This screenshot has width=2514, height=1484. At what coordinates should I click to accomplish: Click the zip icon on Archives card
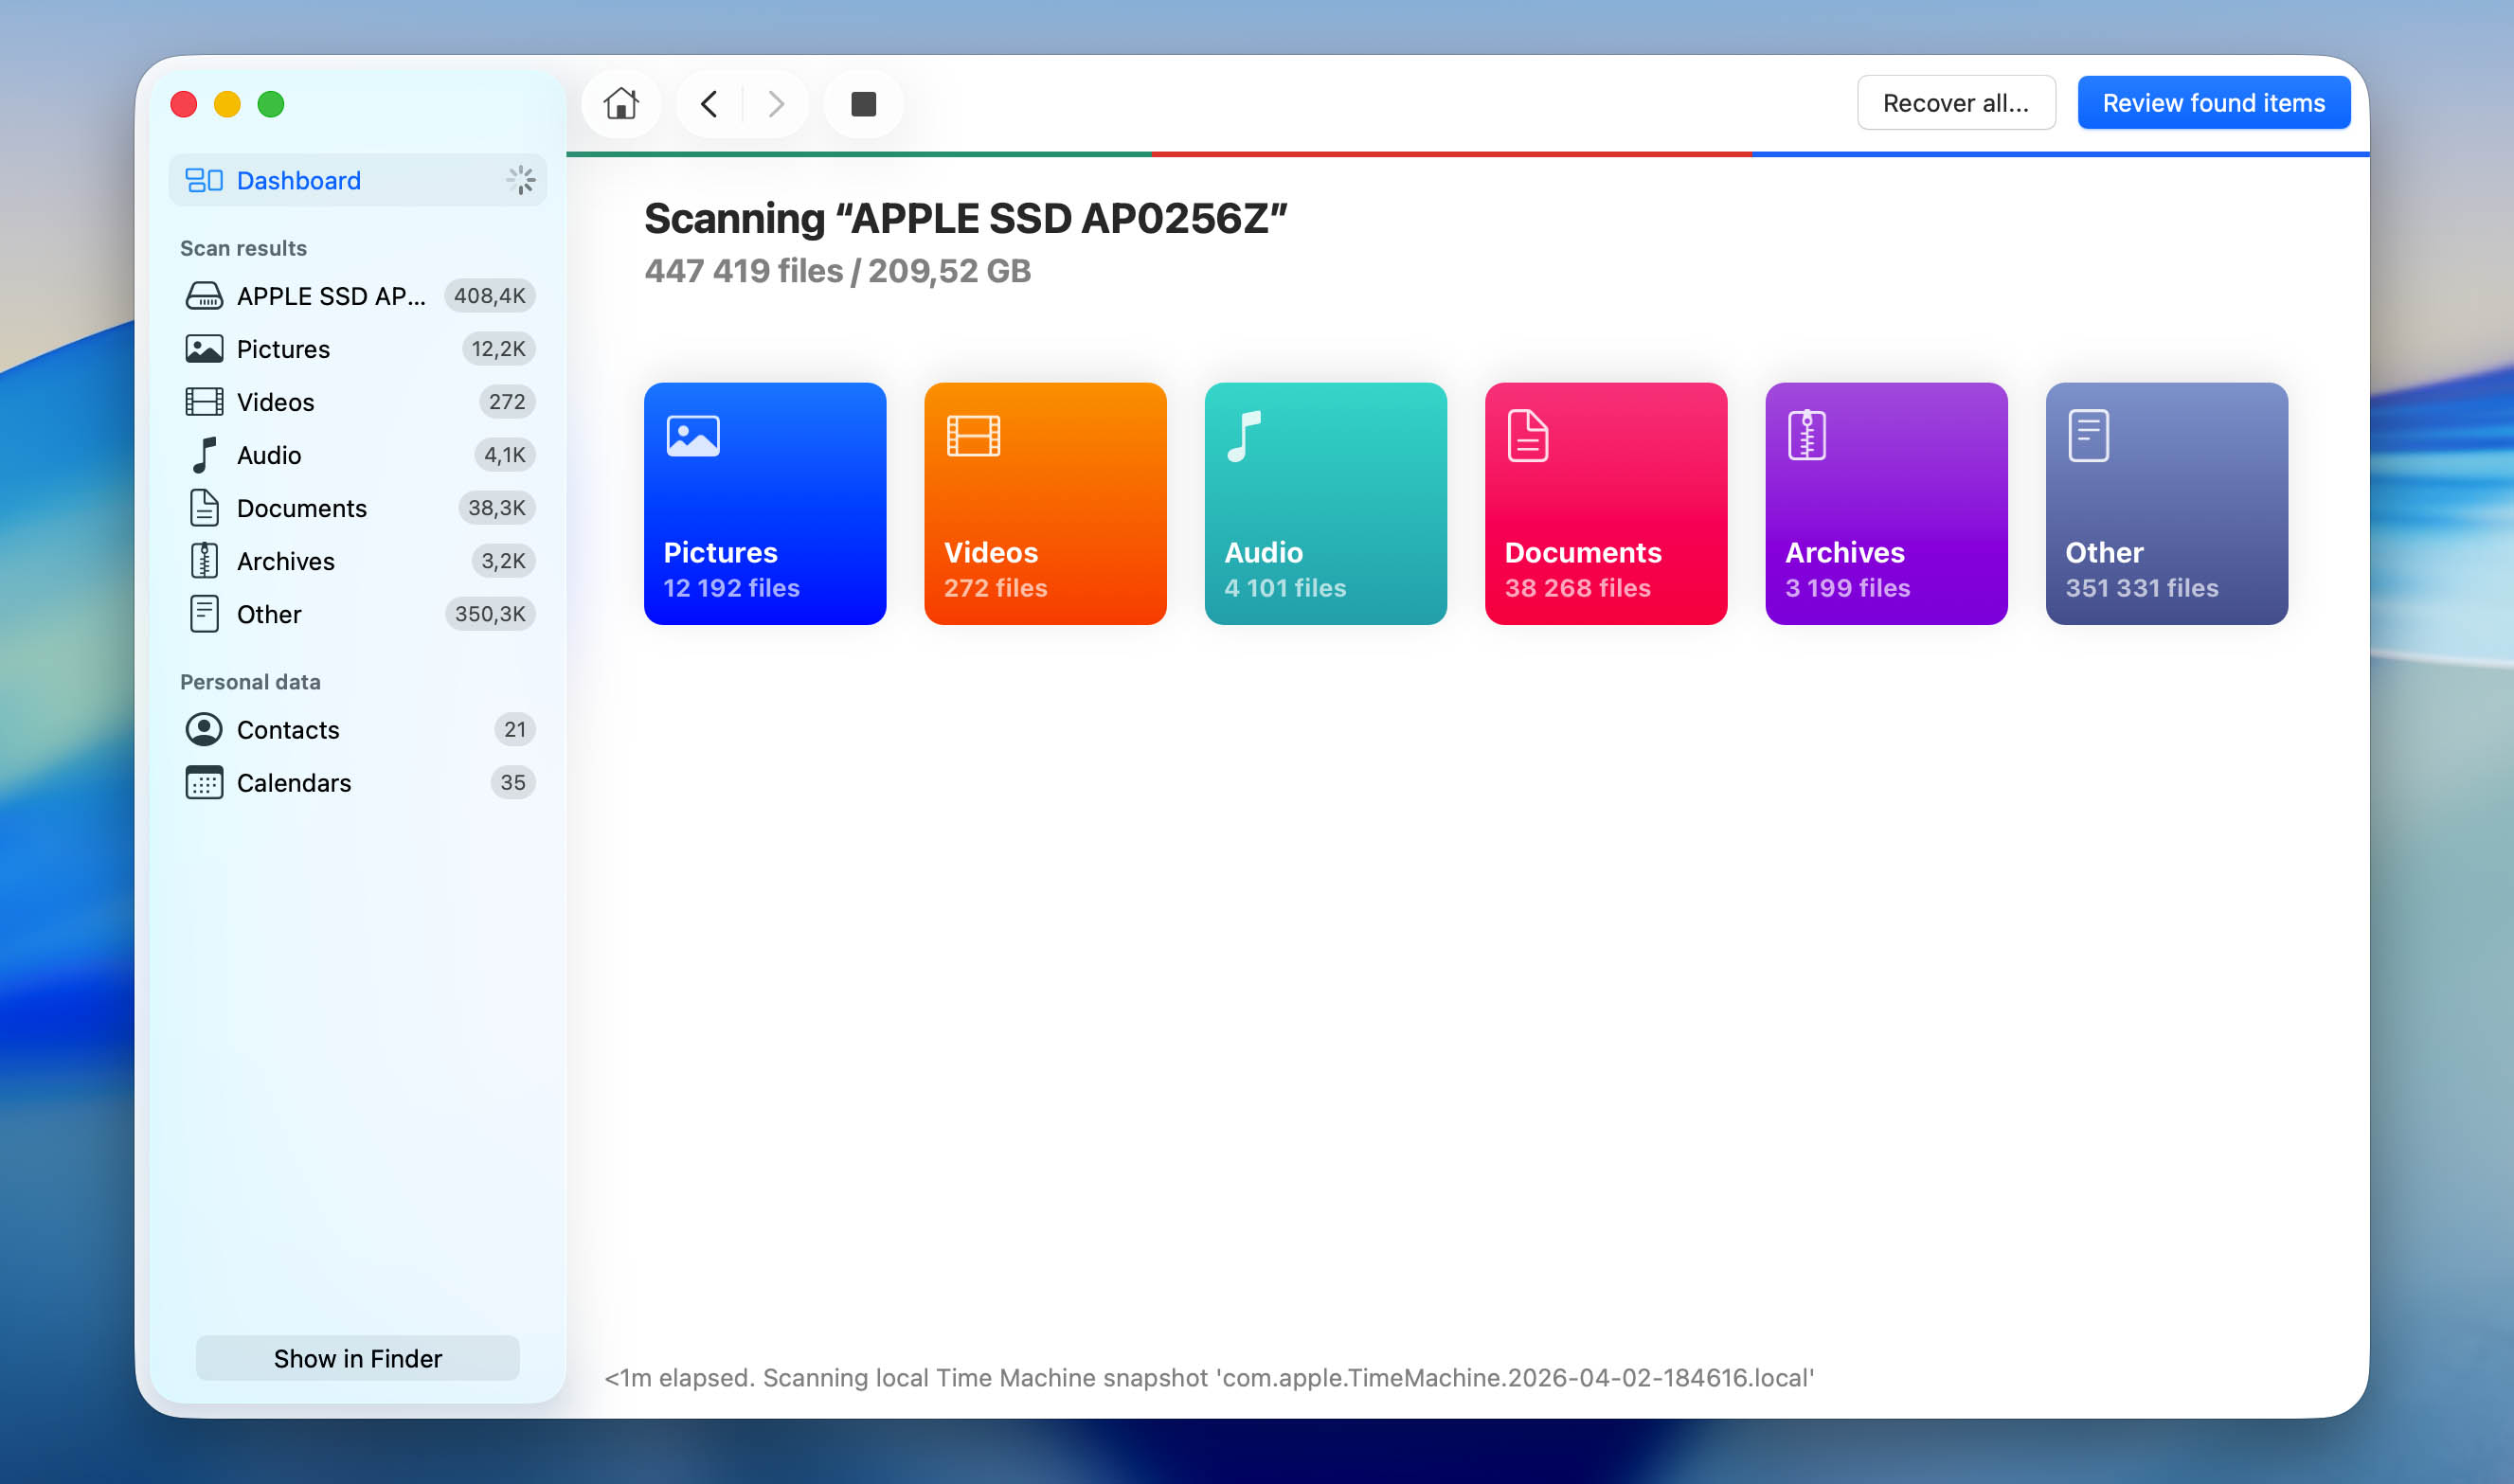coord(1807,436)
